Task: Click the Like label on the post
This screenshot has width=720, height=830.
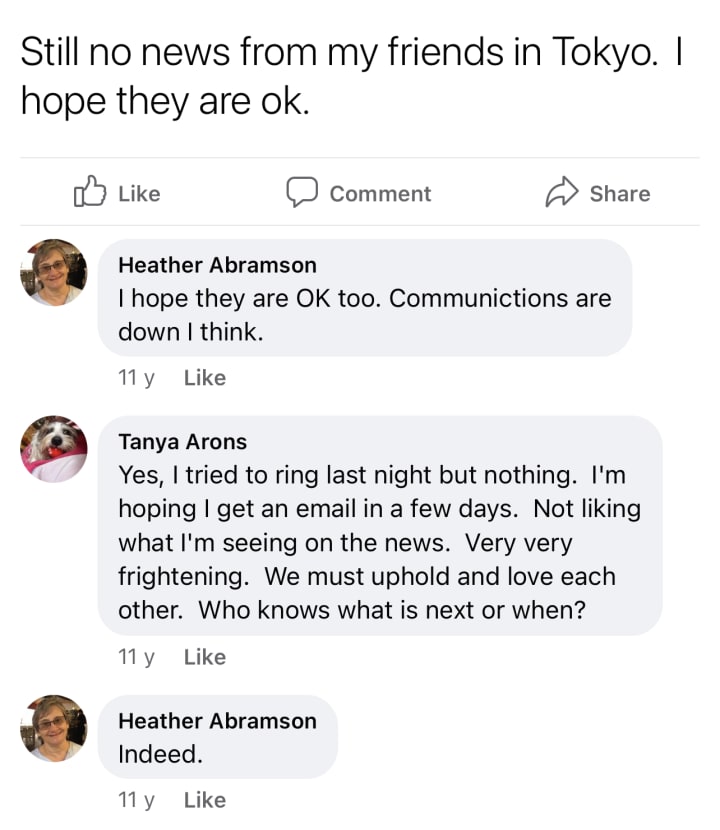Action: coord(139,194)
